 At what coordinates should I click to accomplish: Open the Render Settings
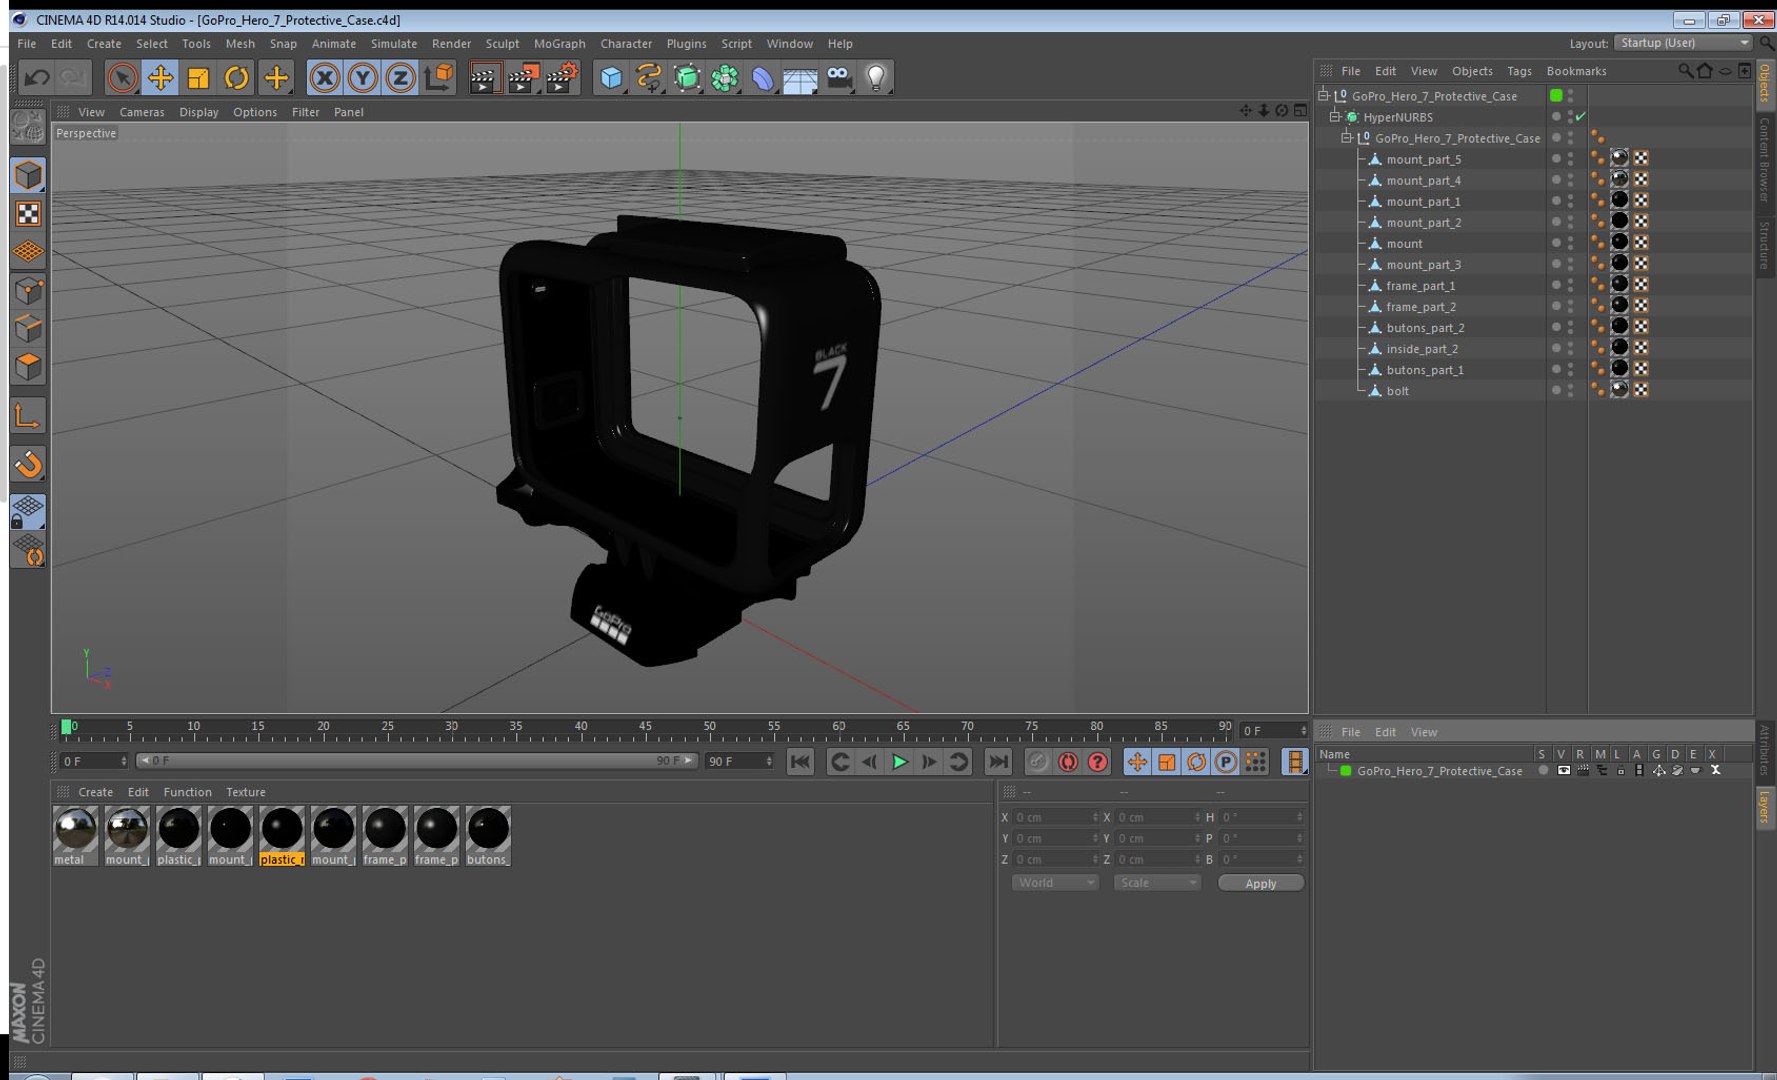coord(563,77)
